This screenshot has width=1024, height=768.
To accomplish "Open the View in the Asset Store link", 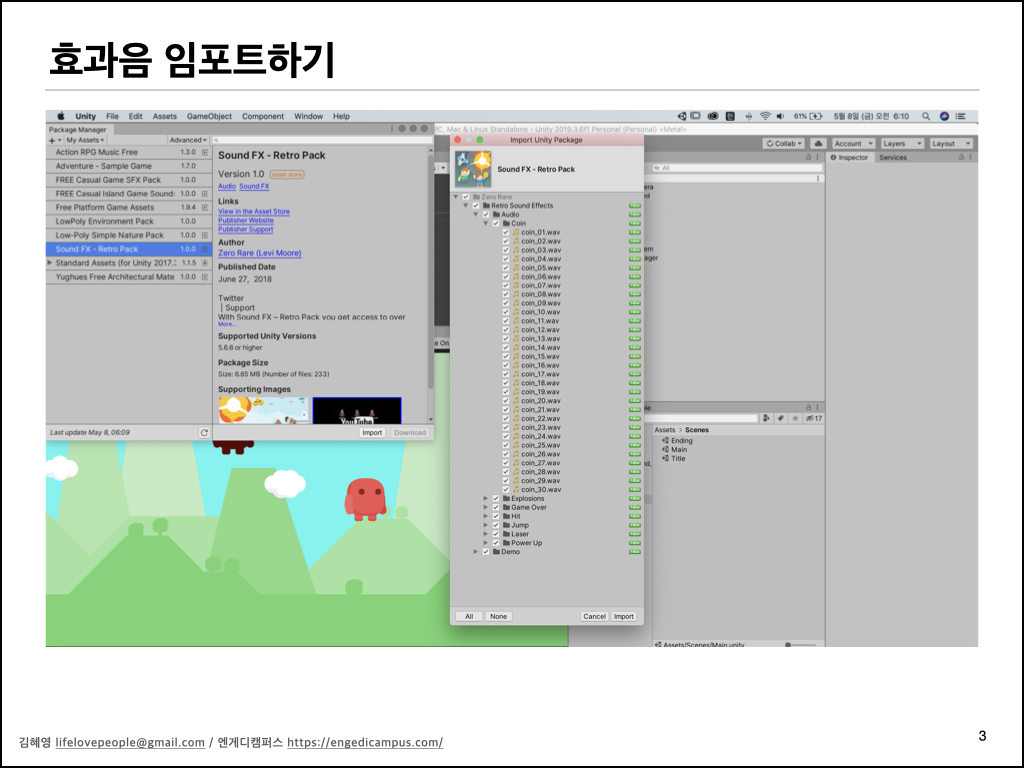I will tap(254, 212).
